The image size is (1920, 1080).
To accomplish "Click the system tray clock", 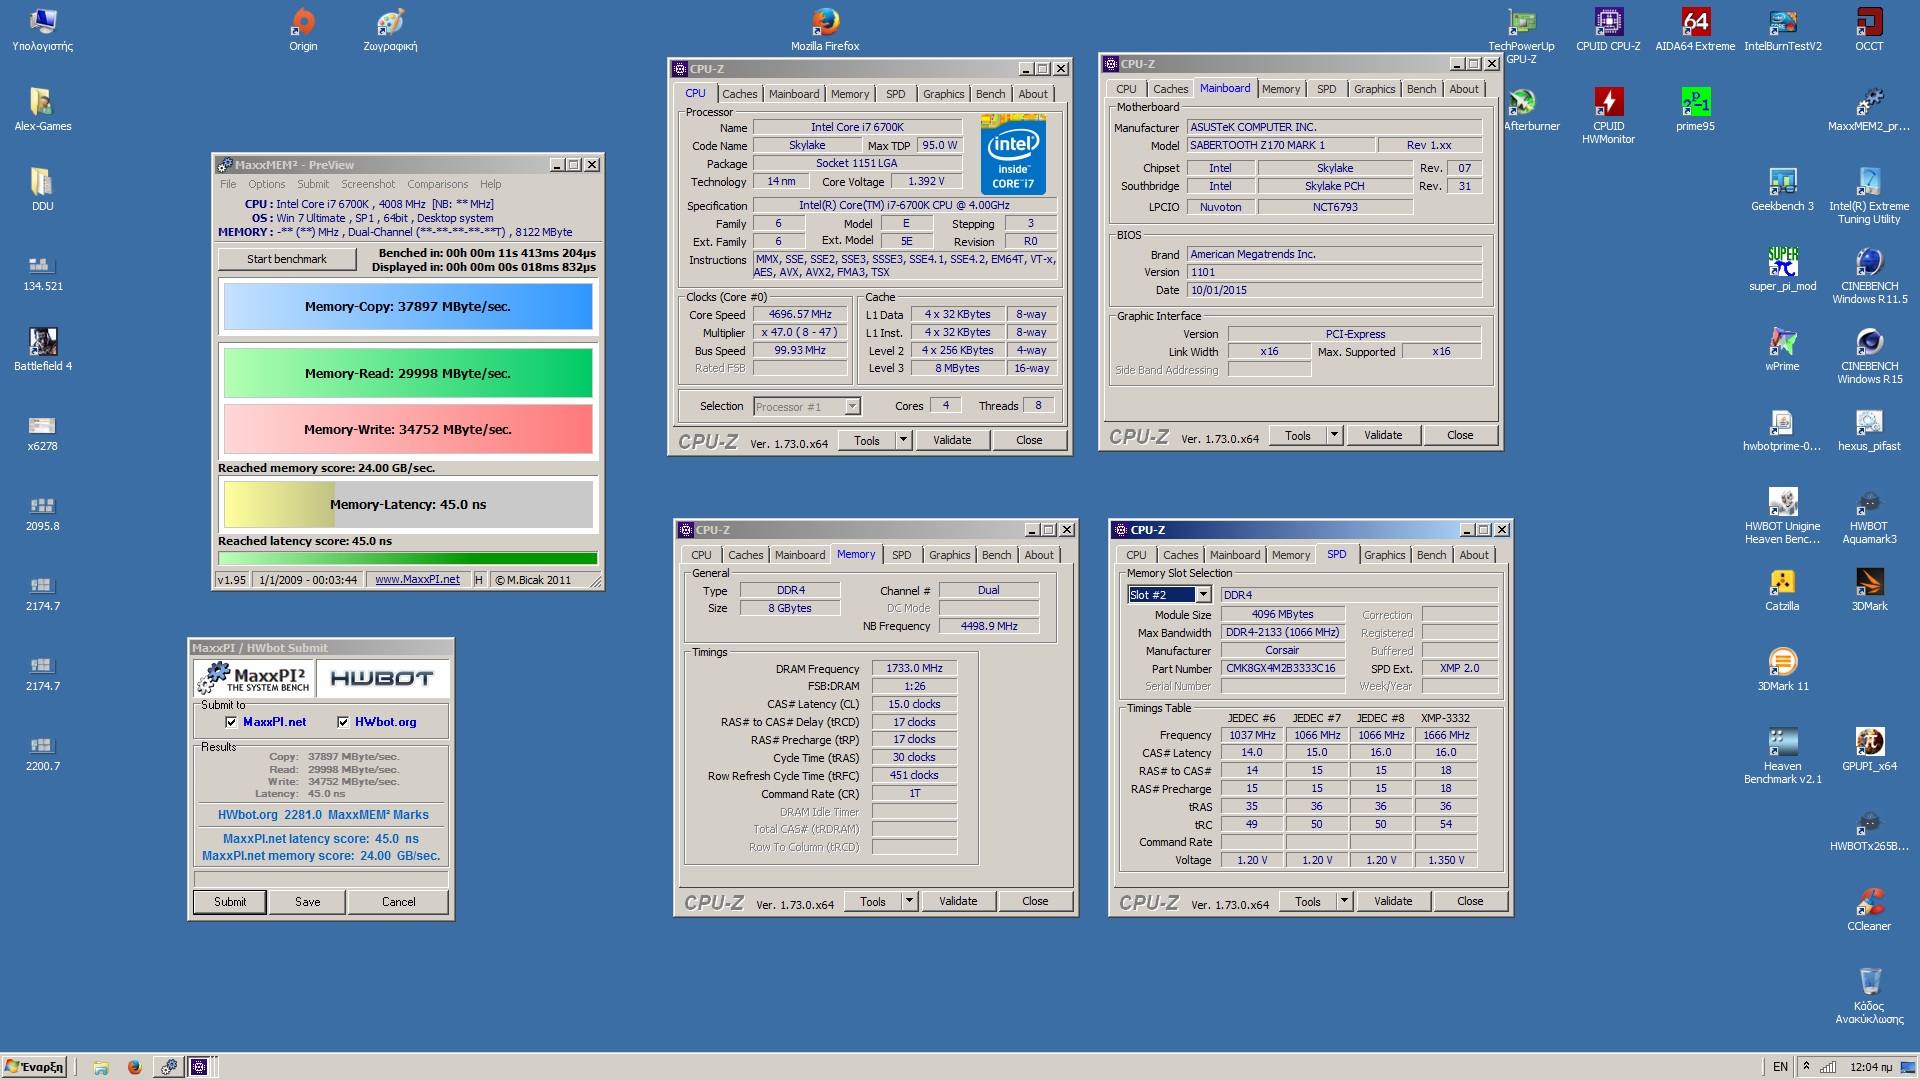I will pyautogui.click(x=1871, y=1067).
